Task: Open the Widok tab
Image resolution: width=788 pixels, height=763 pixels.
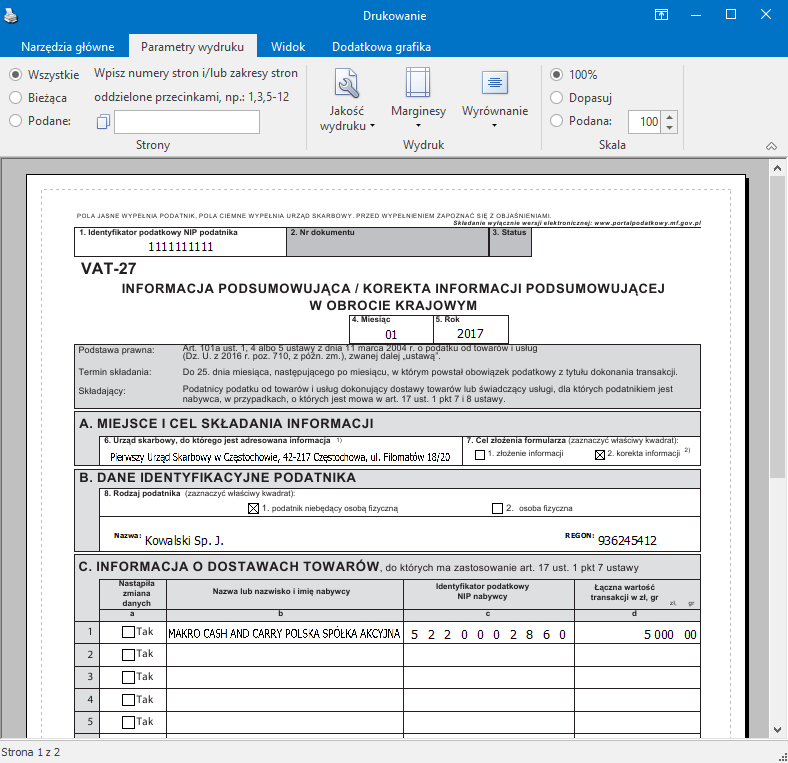Action: tap(288, 47)
